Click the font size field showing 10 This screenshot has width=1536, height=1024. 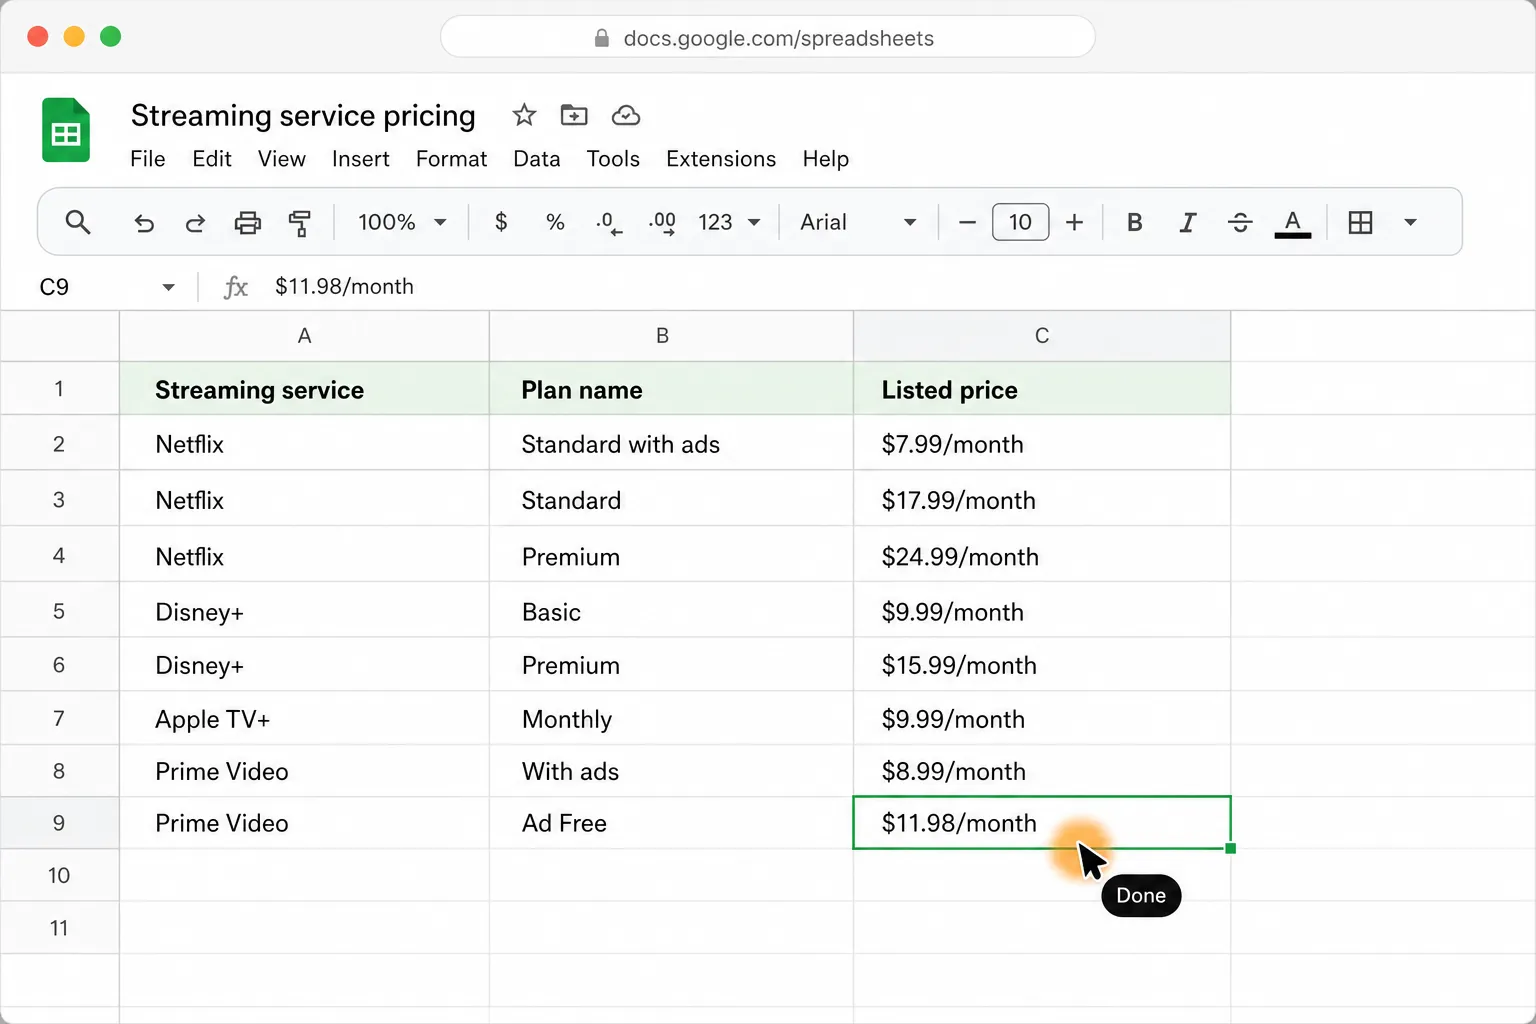coord(1020,222)
